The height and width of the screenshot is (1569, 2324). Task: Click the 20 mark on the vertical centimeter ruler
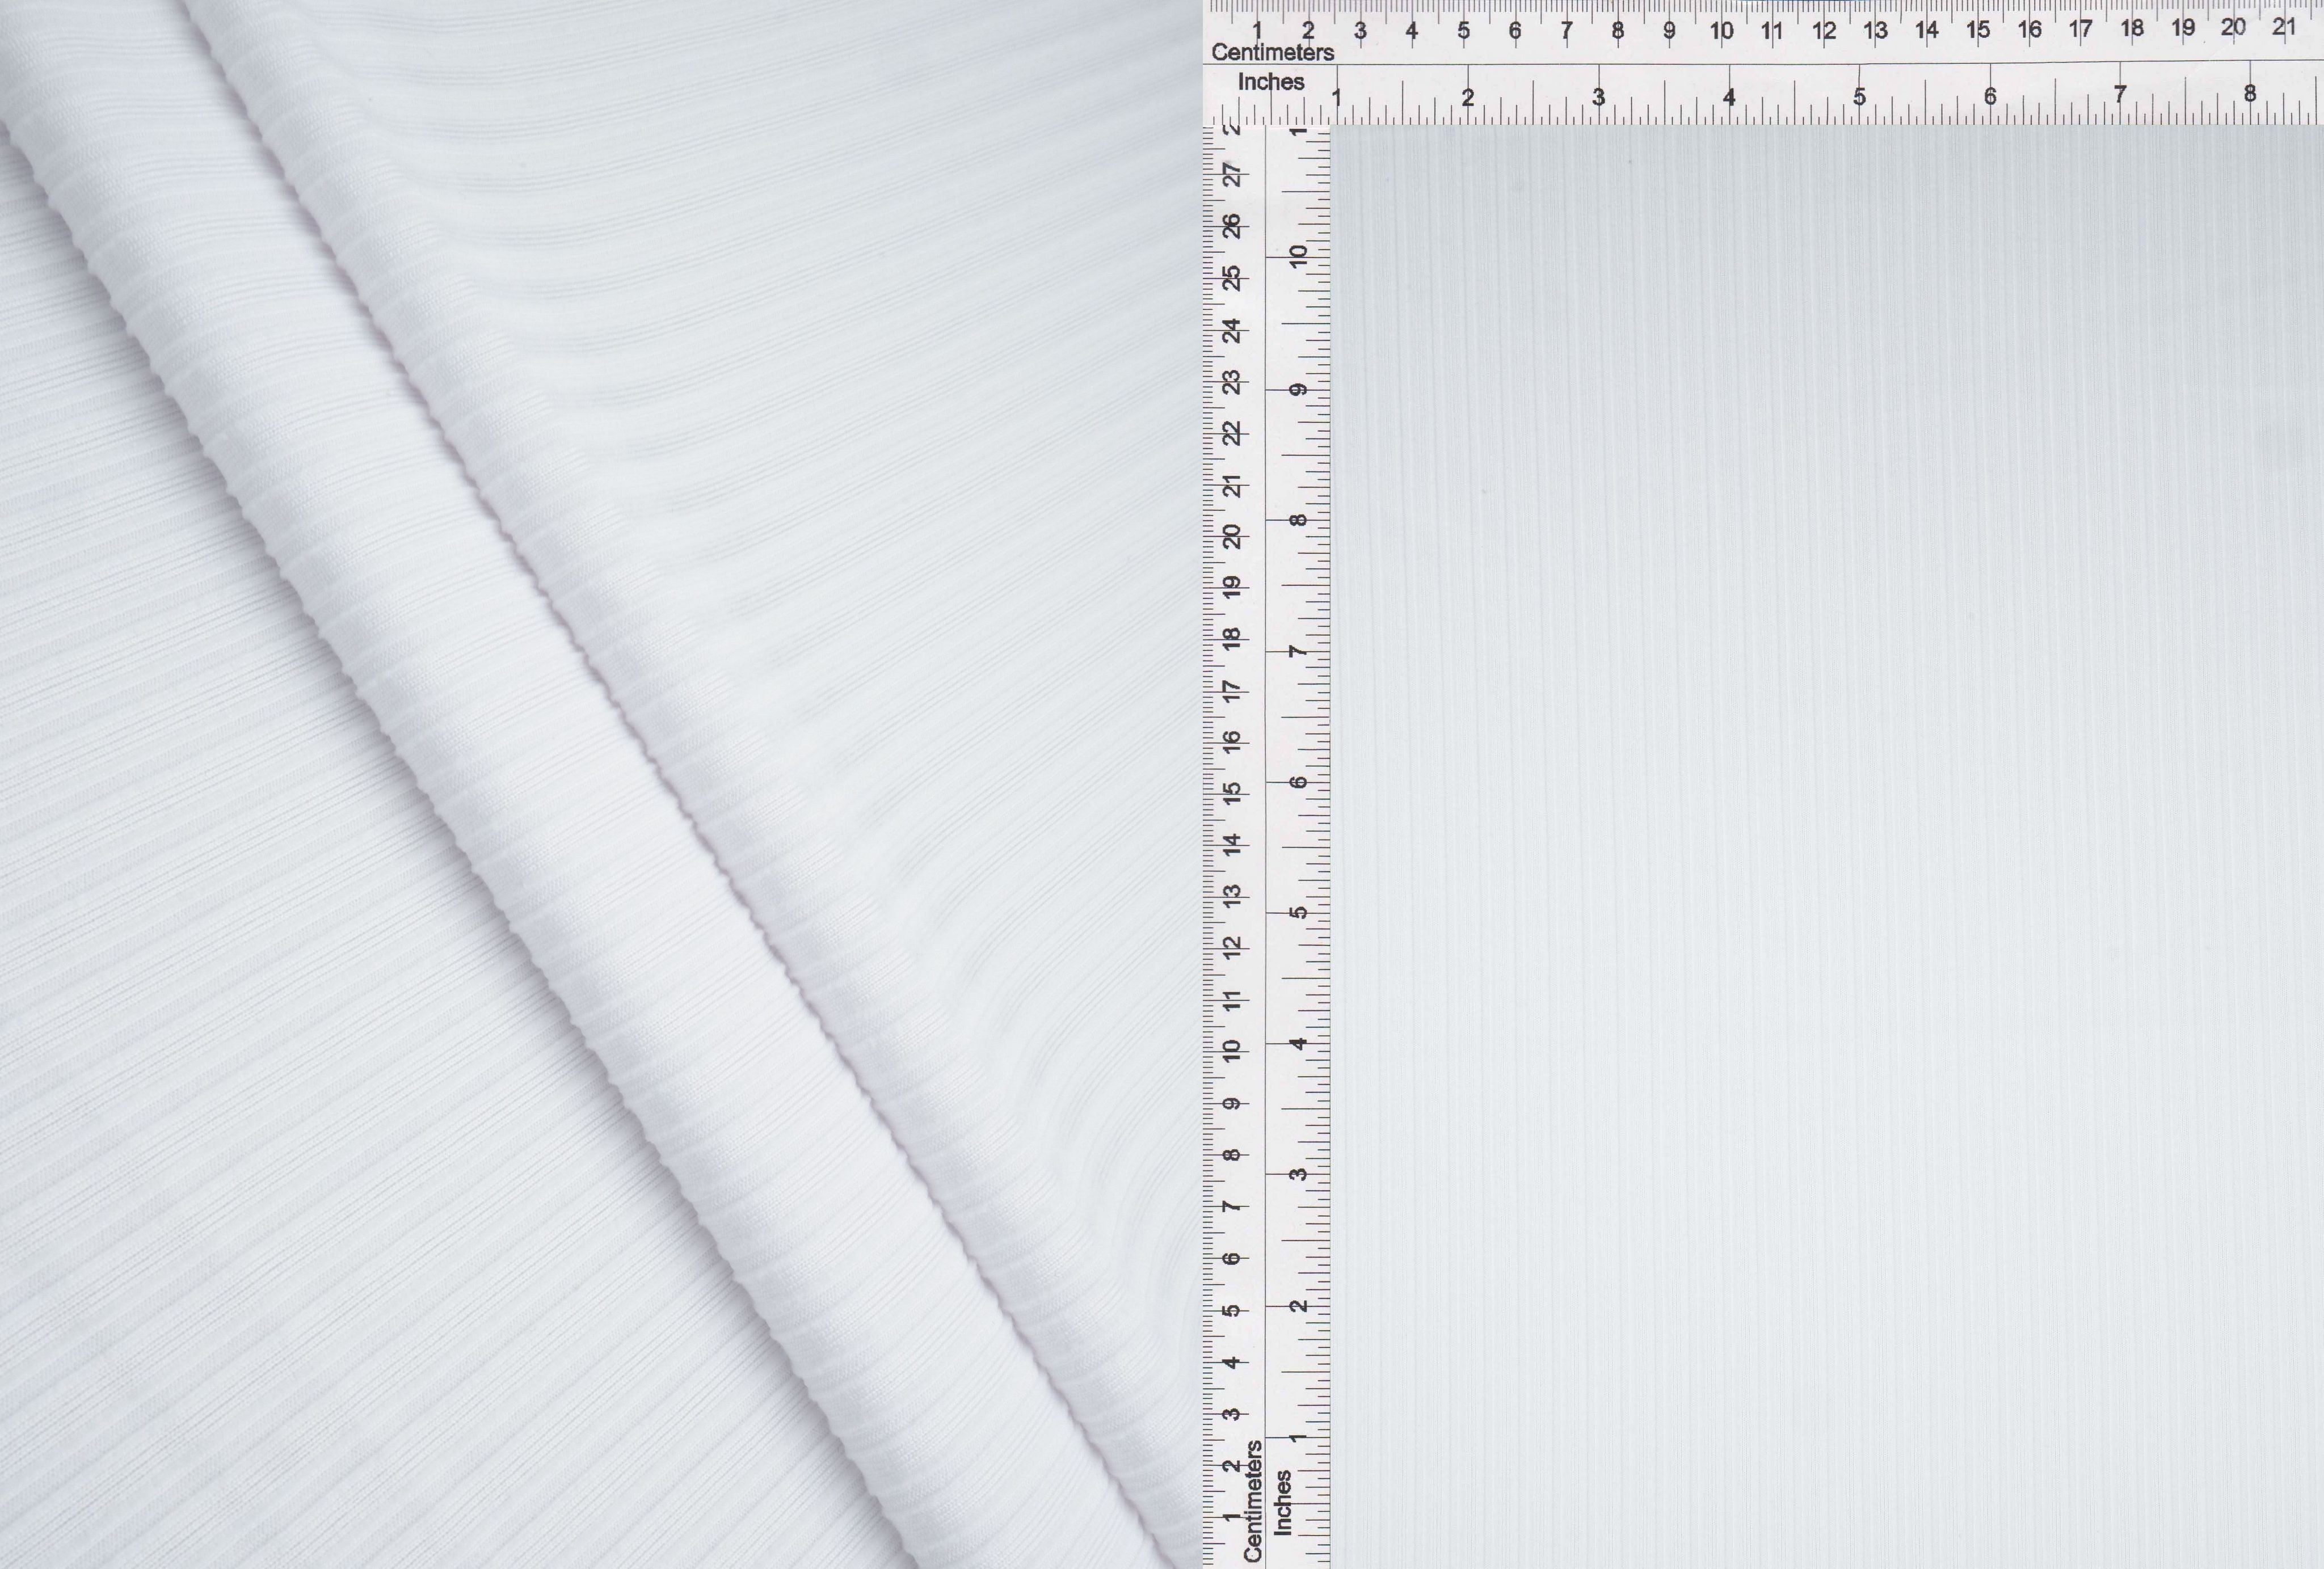(x=1232, y=537)
